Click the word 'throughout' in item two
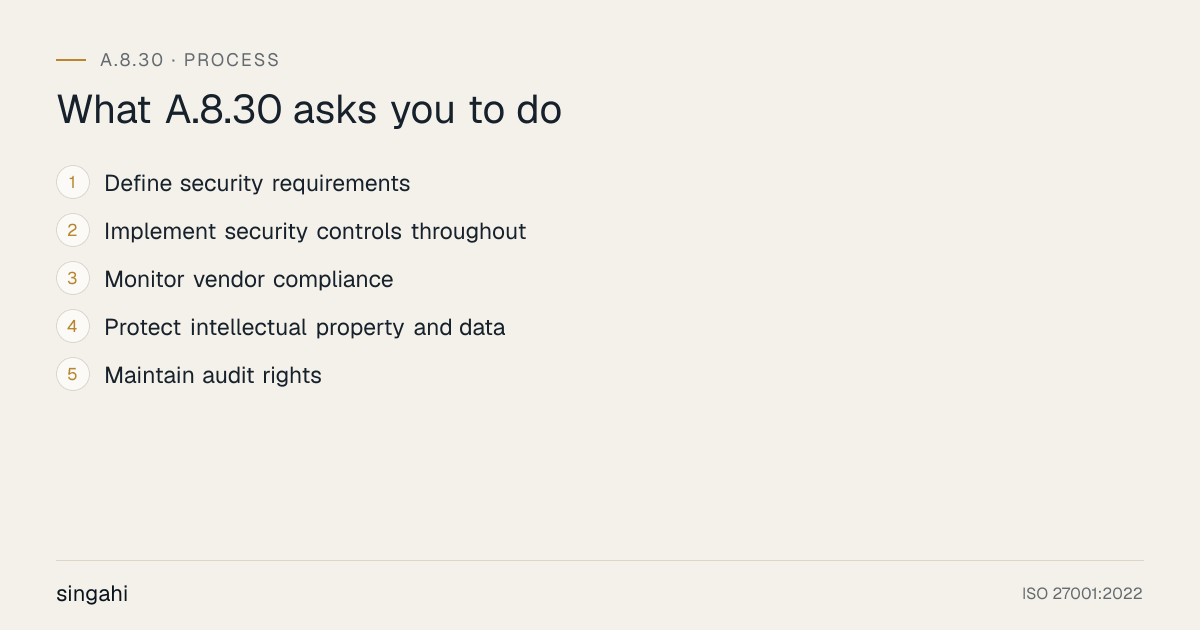Viewport: 1200px width, 630px height. (468, 232)
